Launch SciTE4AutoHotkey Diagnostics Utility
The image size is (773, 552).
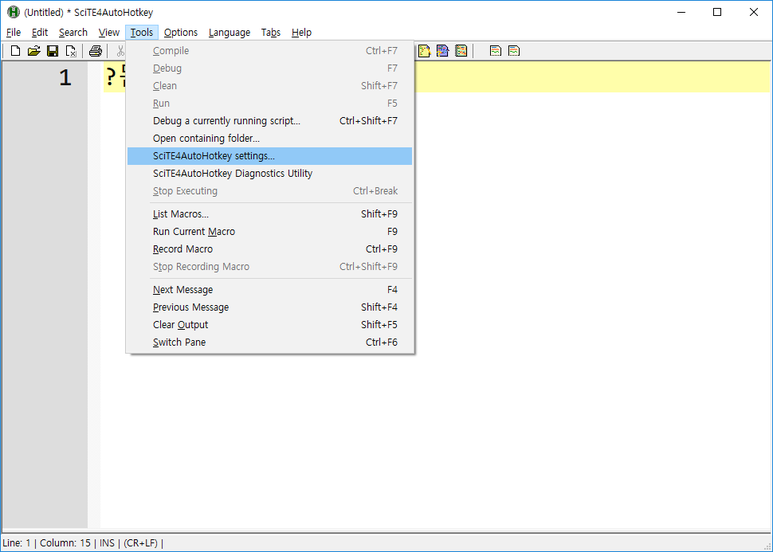click(x=270, y=173)
